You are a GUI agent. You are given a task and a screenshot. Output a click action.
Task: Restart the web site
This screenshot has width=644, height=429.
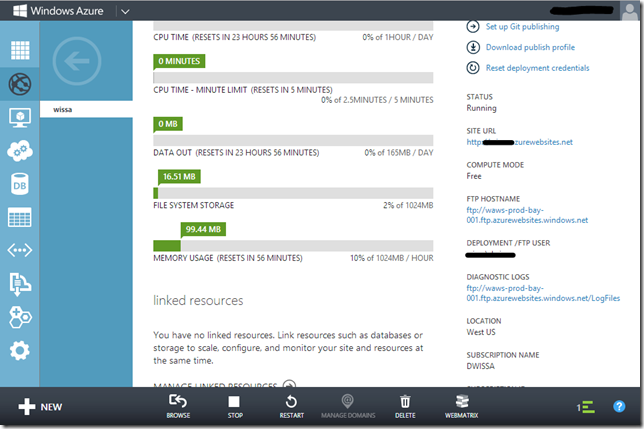point(292,406)
